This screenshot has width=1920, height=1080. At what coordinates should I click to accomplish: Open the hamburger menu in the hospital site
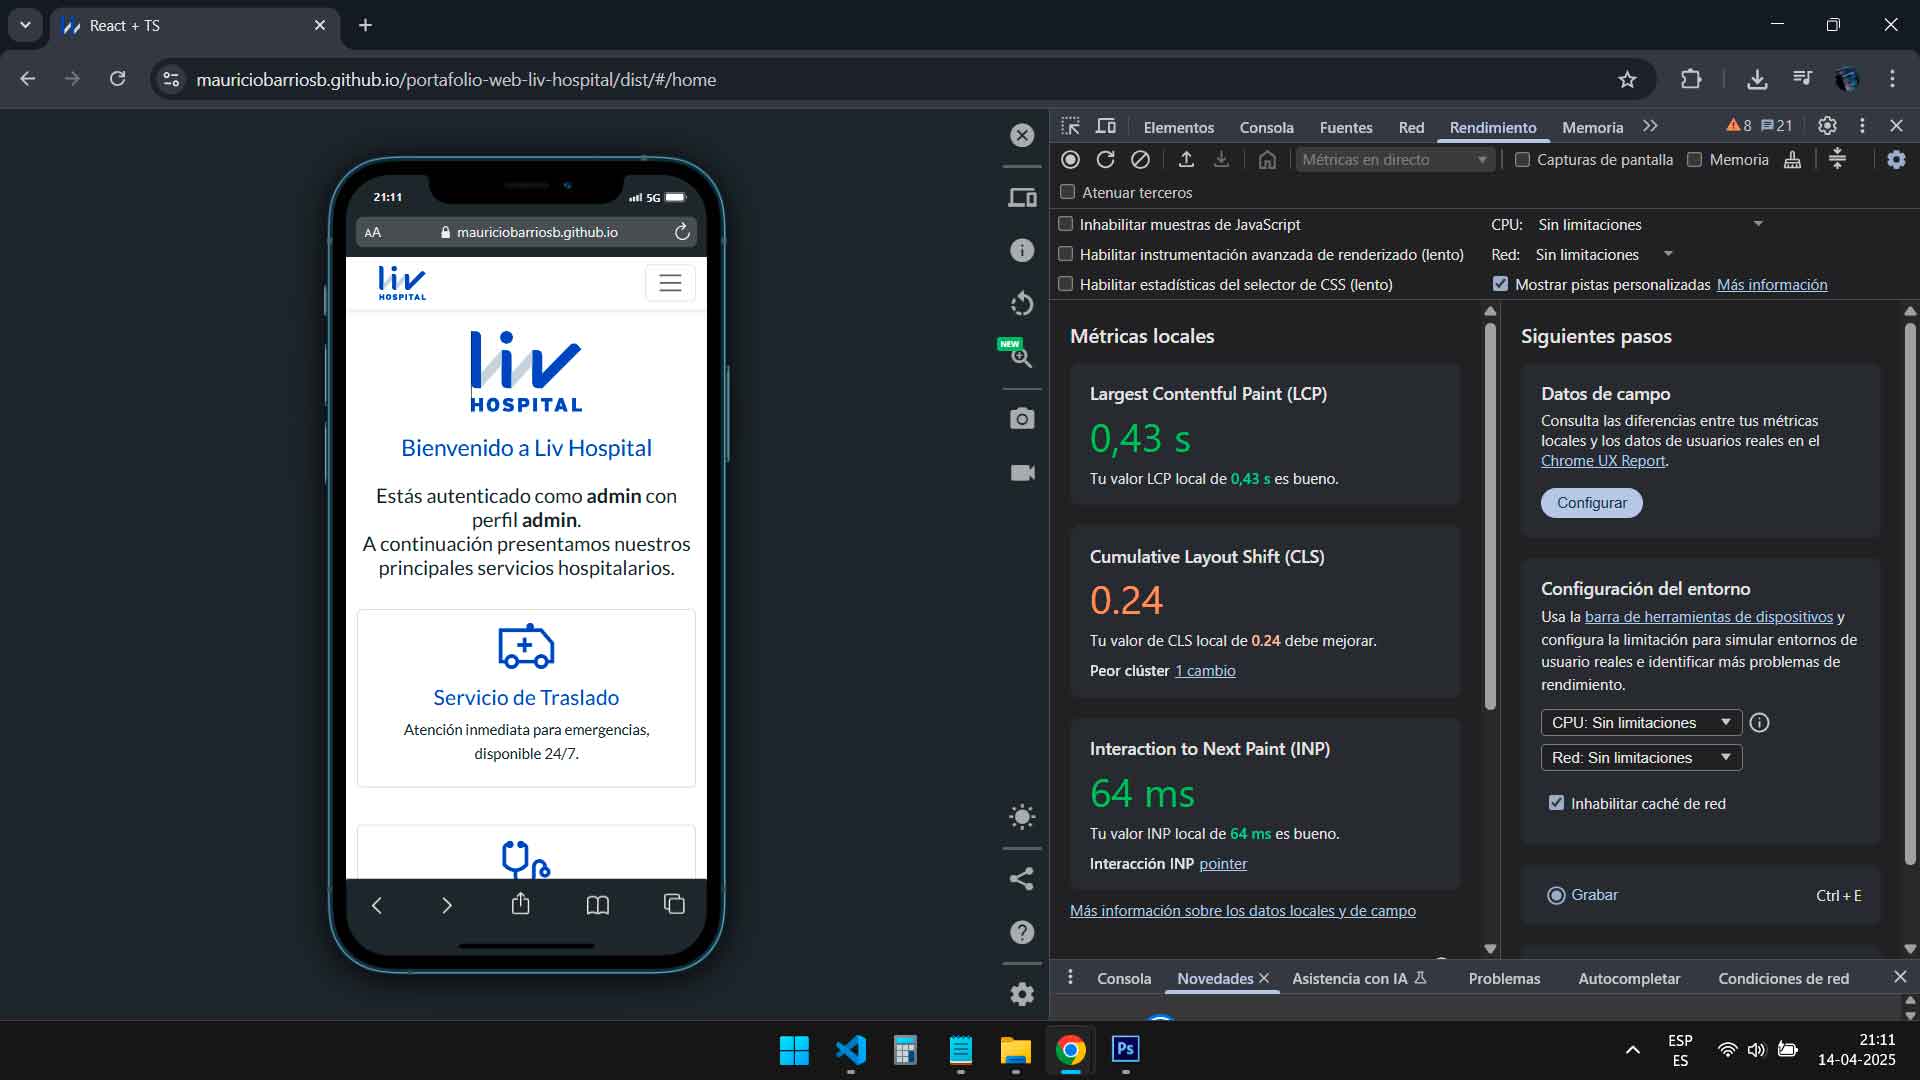670,283
